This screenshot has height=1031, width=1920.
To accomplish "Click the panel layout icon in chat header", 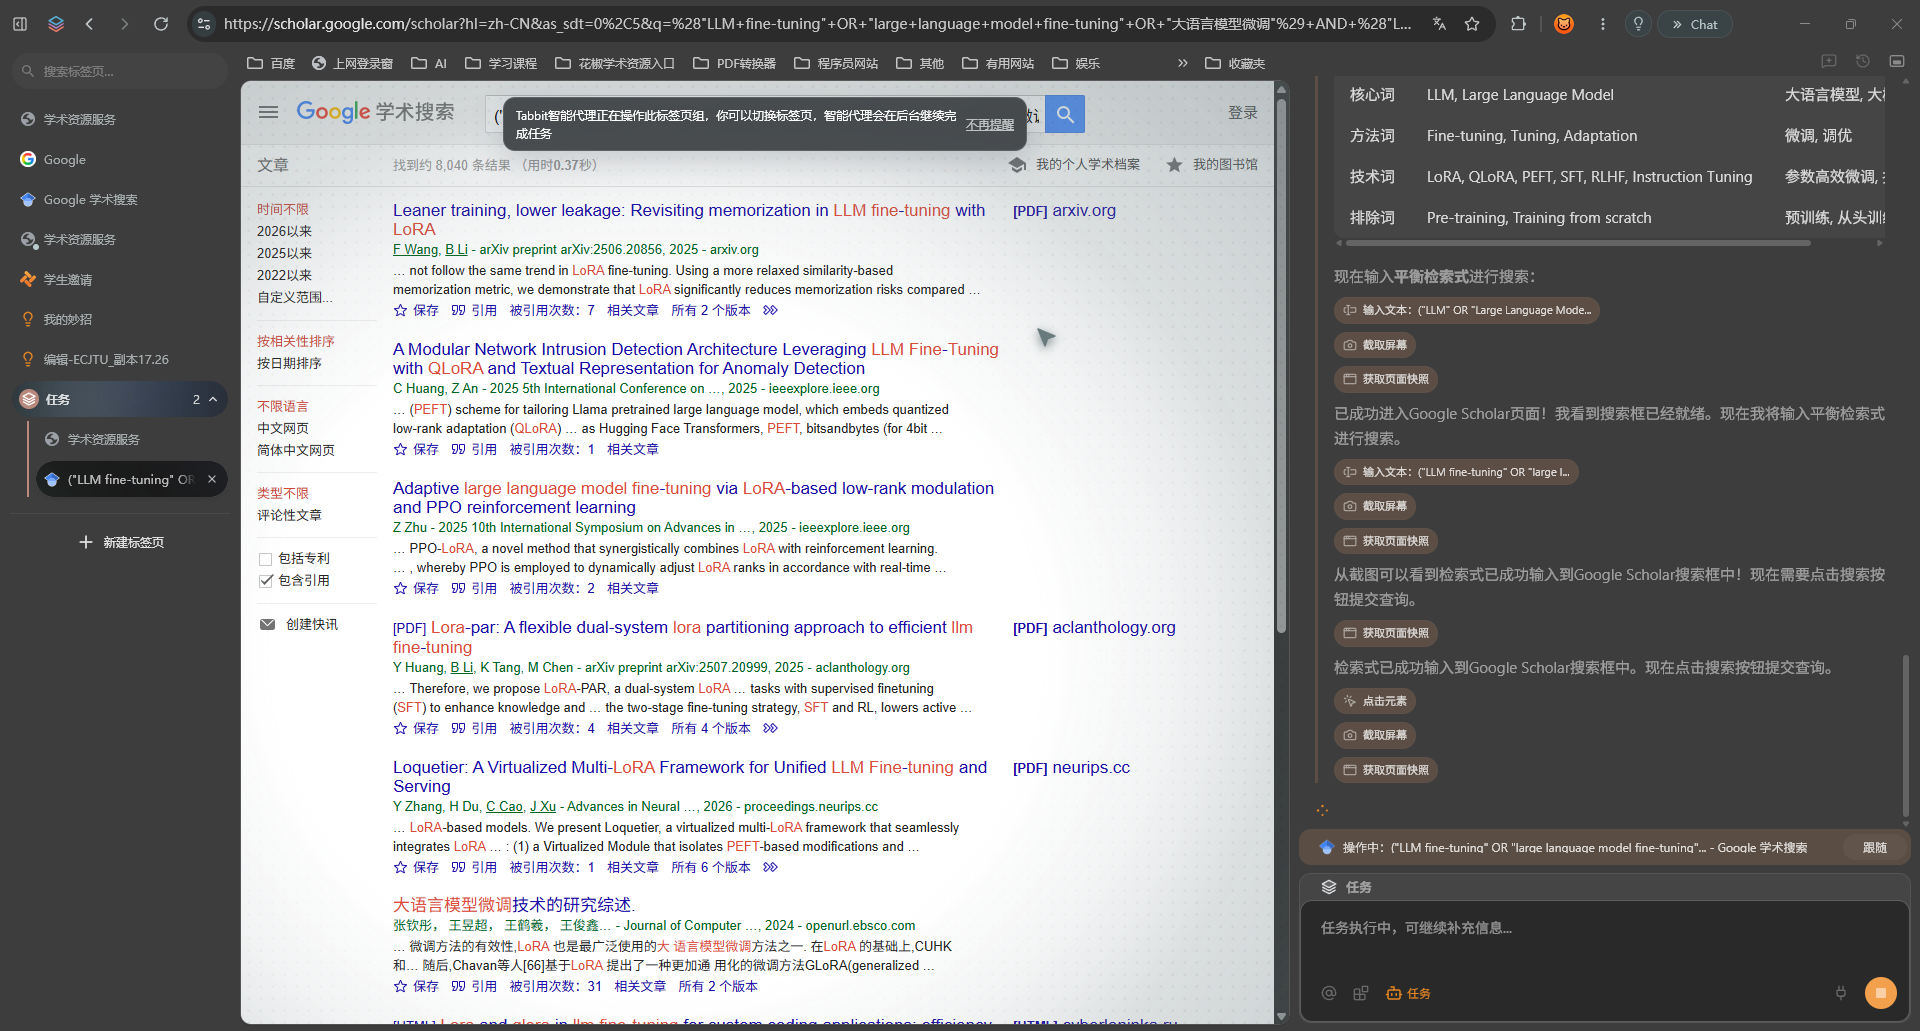I will 1897,61.
